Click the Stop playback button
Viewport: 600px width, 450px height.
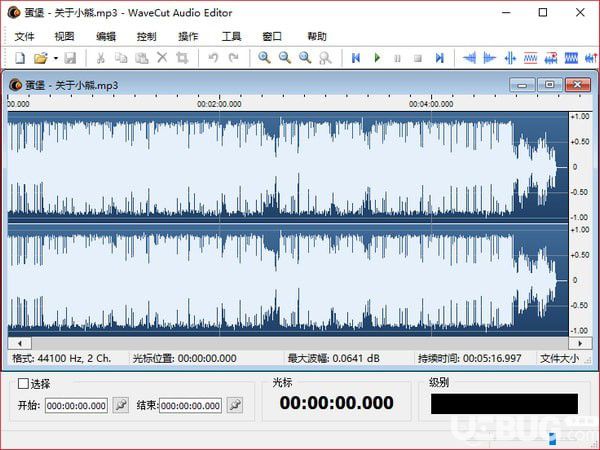tap(418, 59)
